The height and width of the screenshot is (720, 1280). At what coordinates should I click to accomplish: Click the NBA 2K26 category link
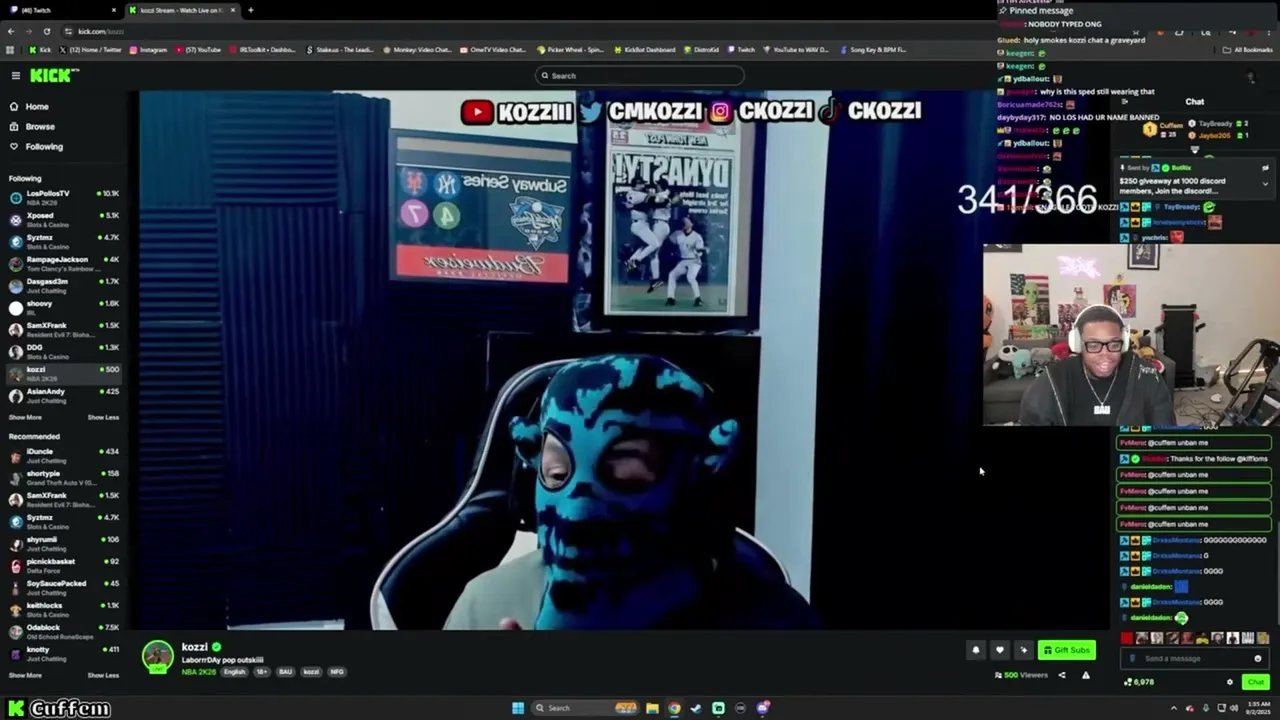198,672
